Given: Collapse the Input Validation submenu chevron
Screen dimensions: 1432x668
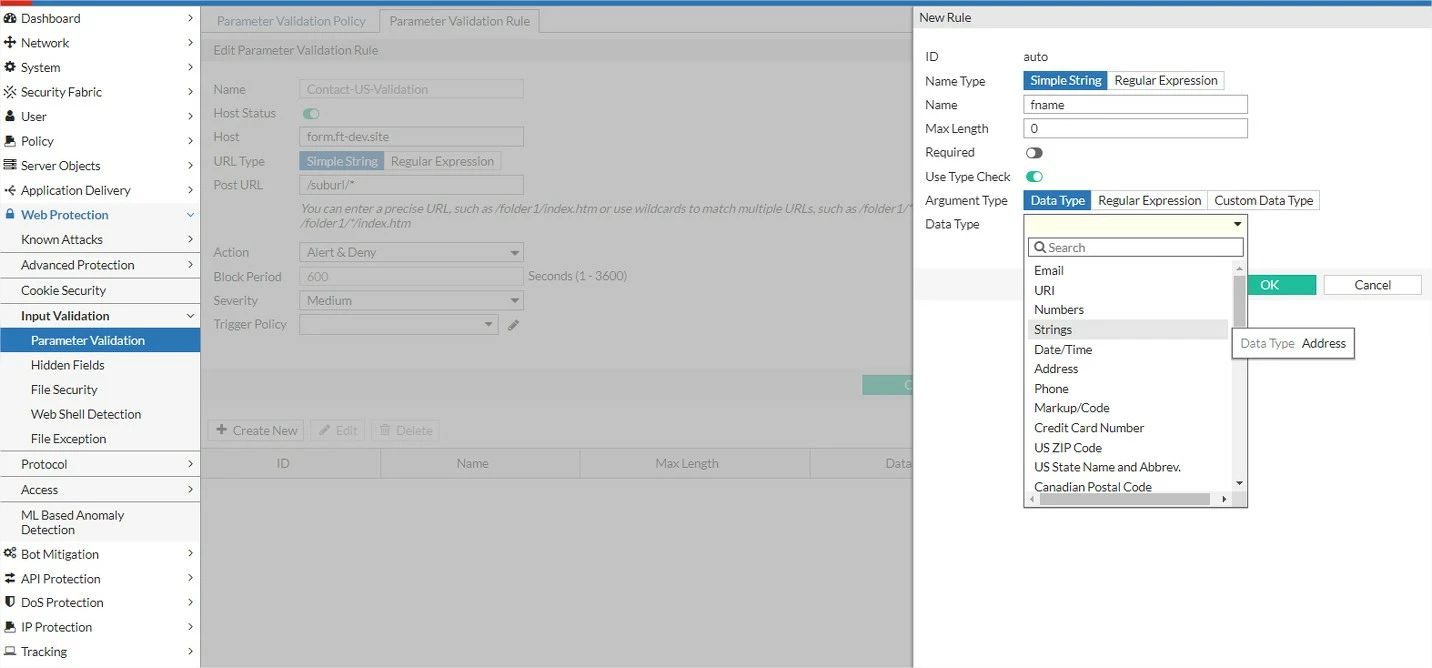Looking at the screenshot, I should coord(190,316).
